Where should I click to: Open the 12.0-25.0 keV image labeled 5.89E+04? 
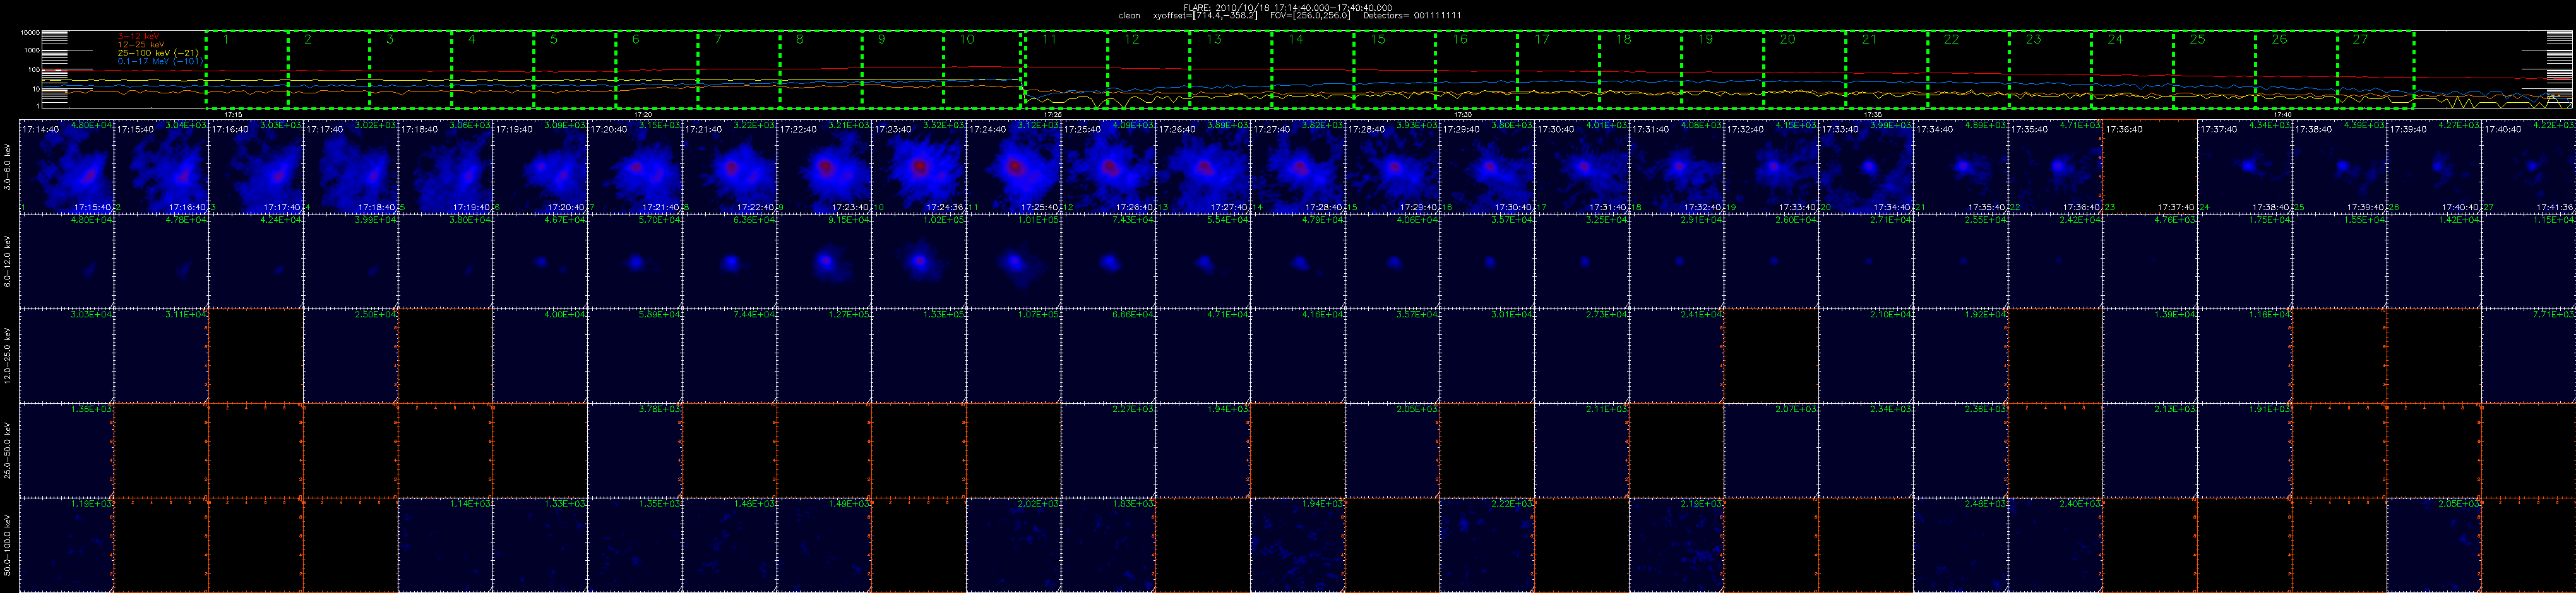click(635, 356)
